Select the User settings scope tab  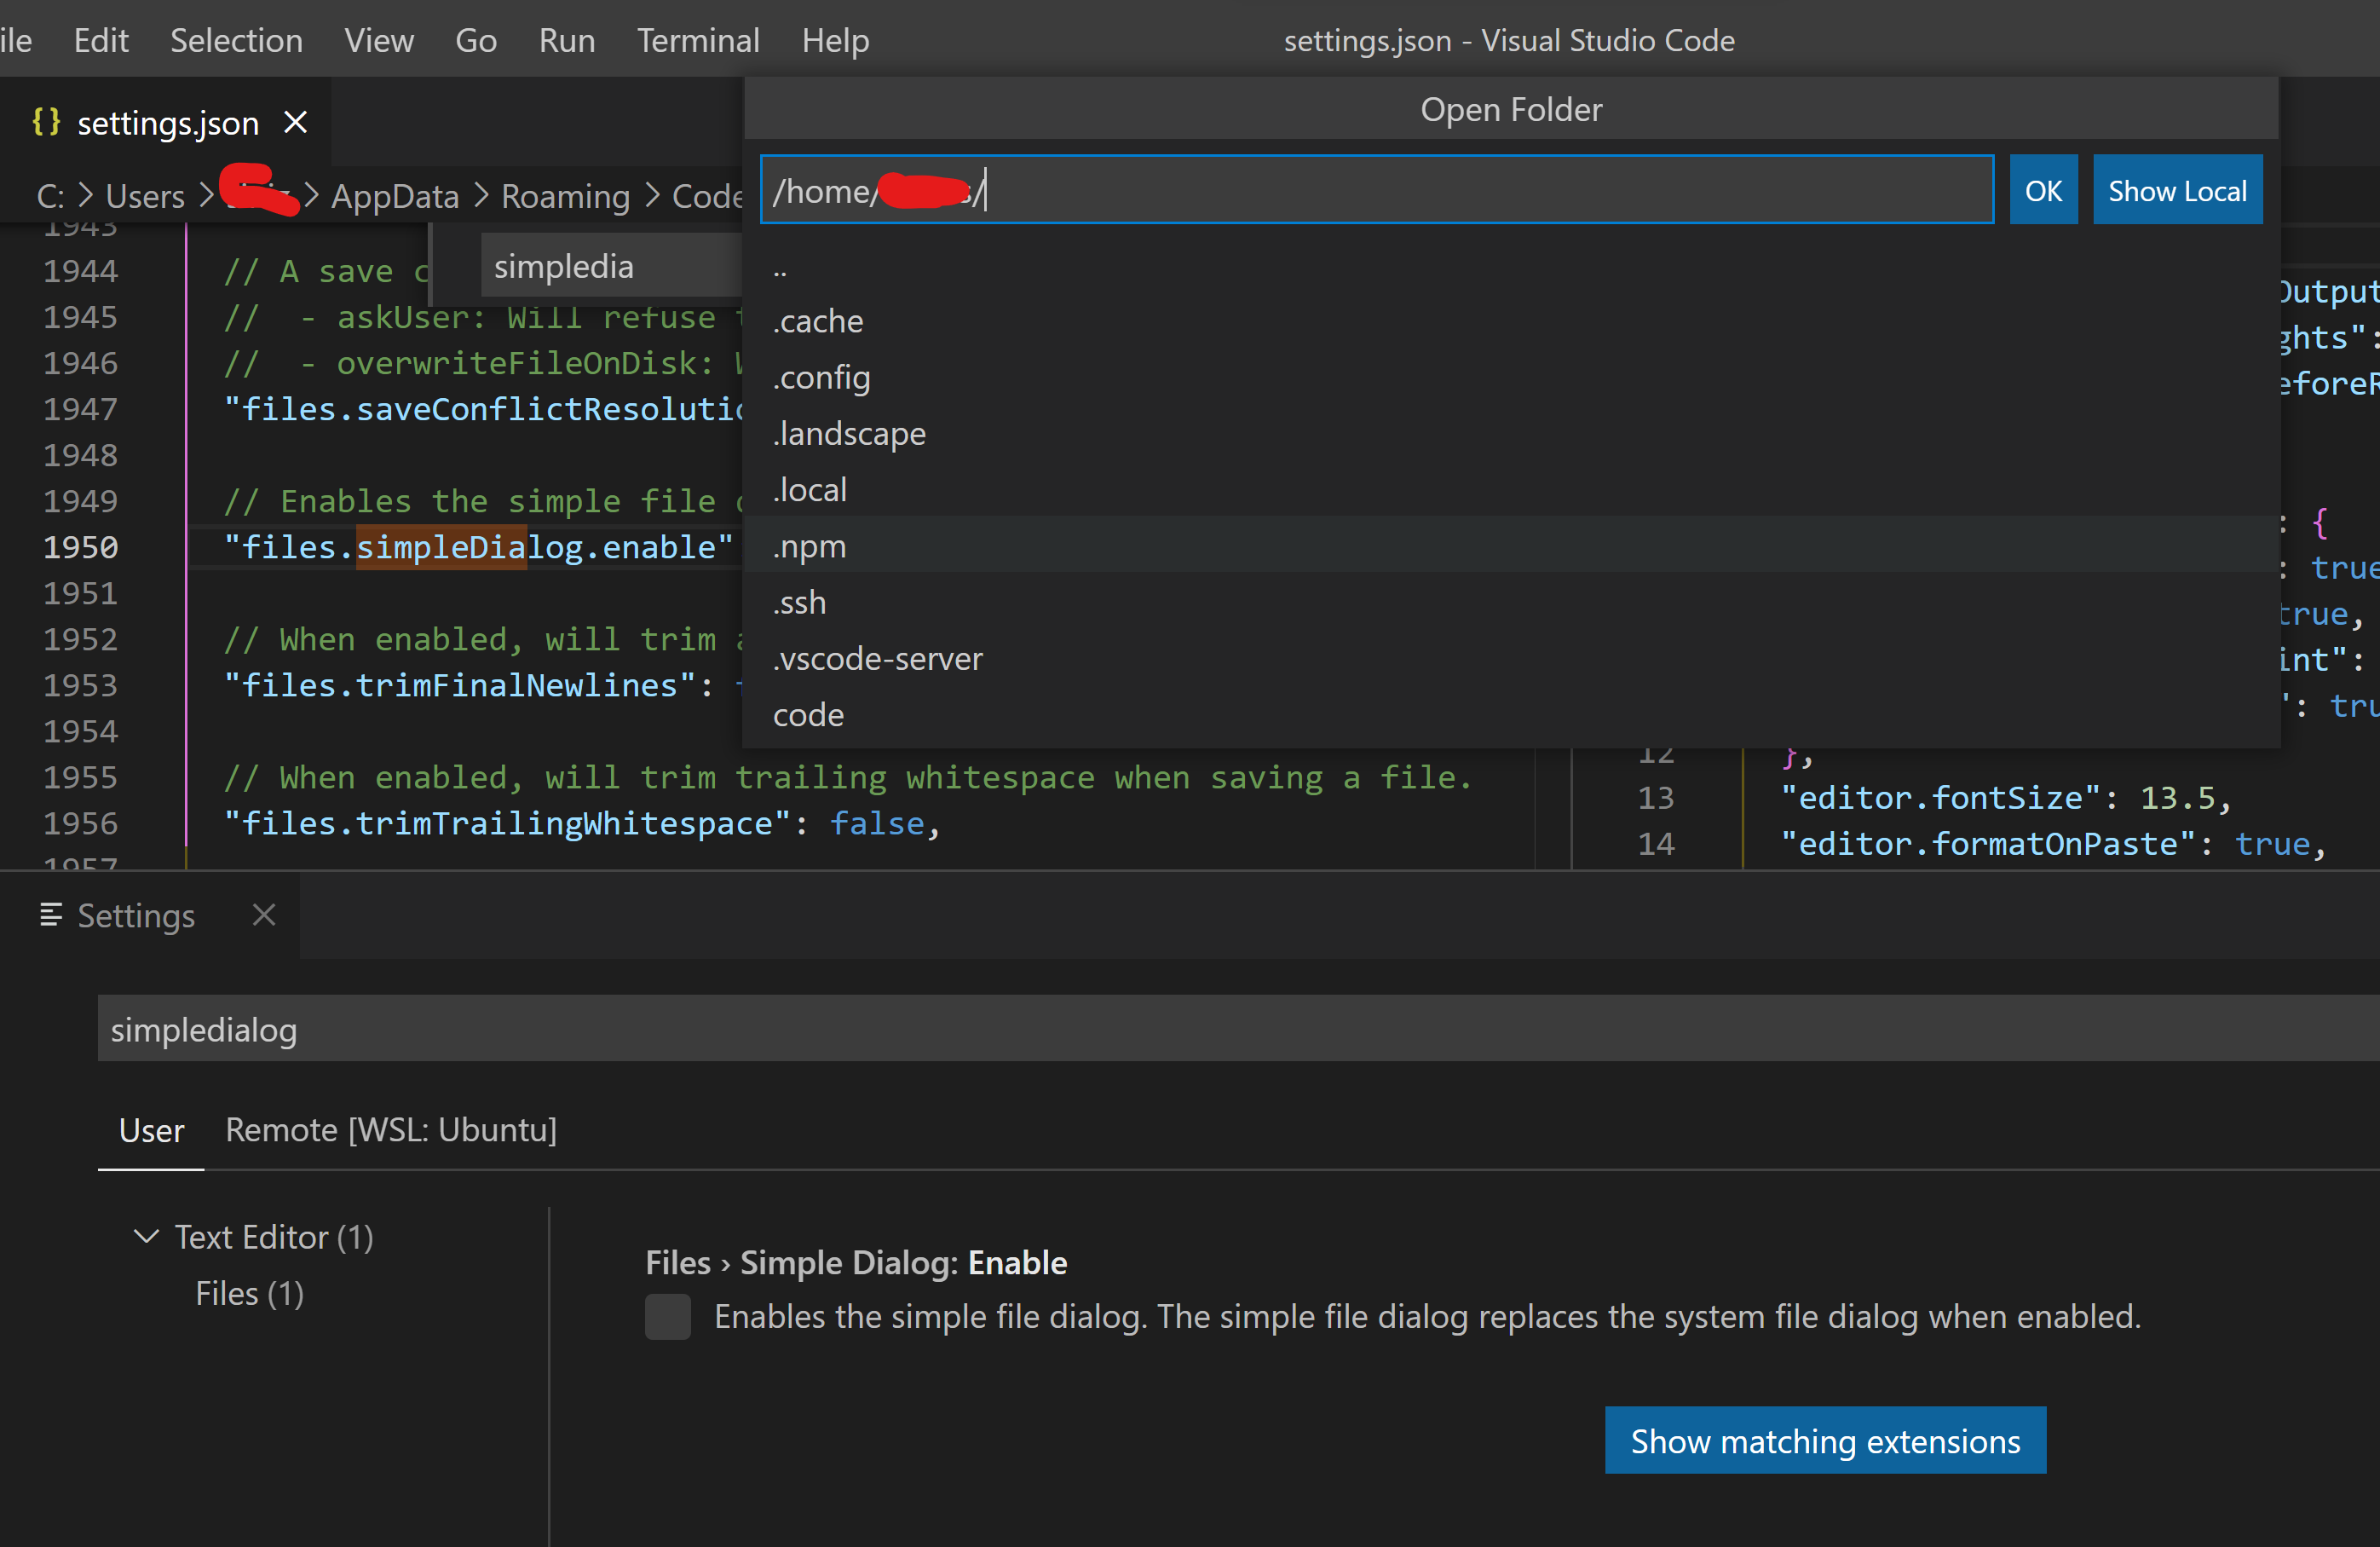[x=151, y=1130]
